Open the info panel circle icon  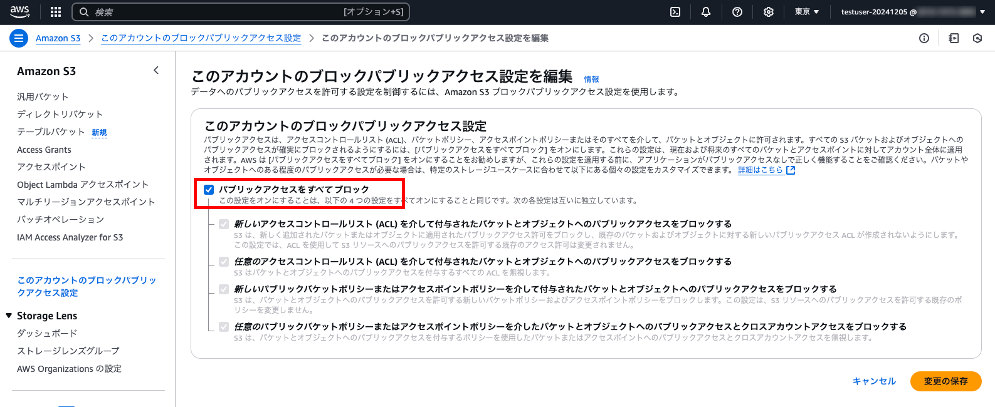coord(924,38)
